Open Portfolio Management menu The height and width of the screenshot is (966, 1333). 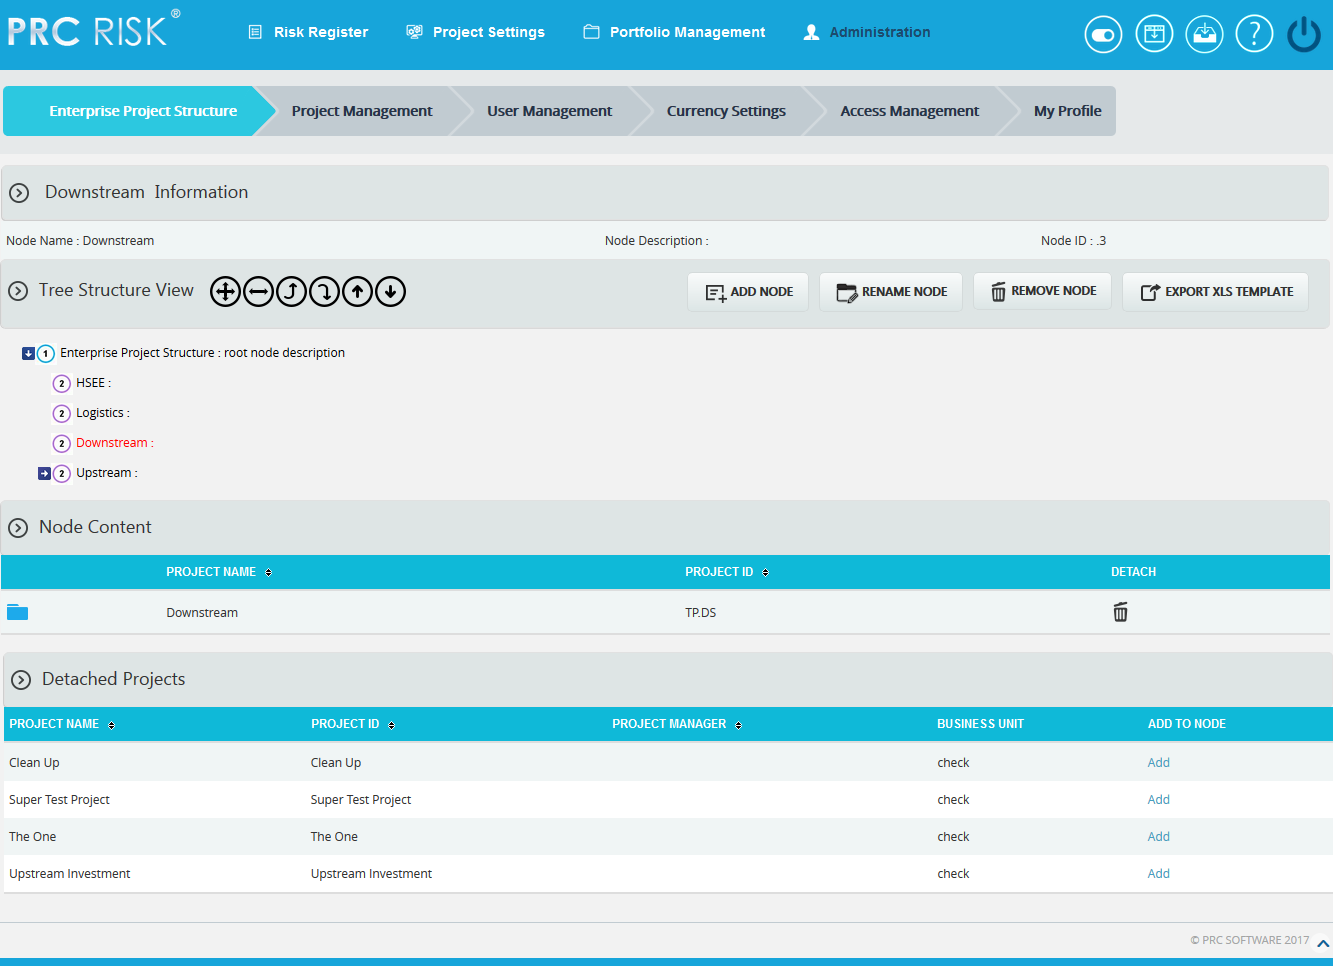(x=674, y=32)
